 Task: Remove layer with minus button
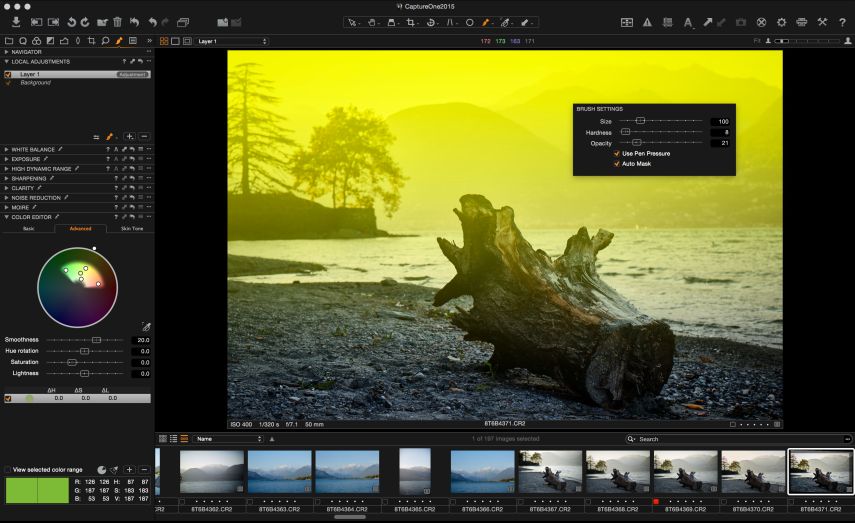144,136
